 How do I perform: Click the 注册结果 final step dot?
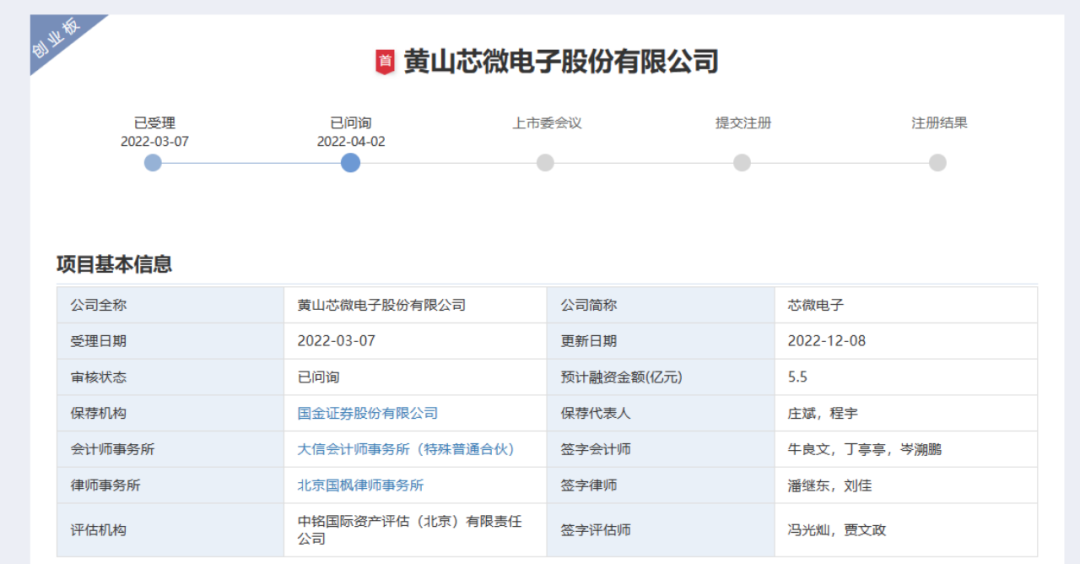click(937, 163)
